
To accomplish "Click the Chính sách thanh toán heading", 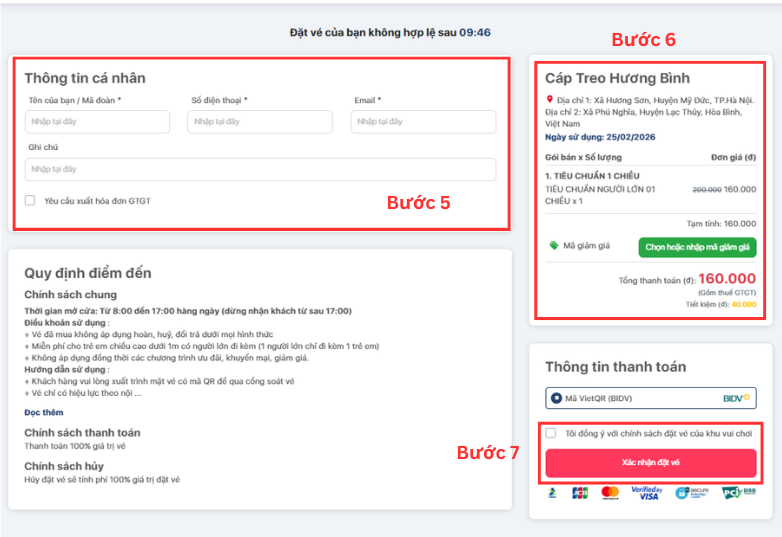I will coord(82,433).
